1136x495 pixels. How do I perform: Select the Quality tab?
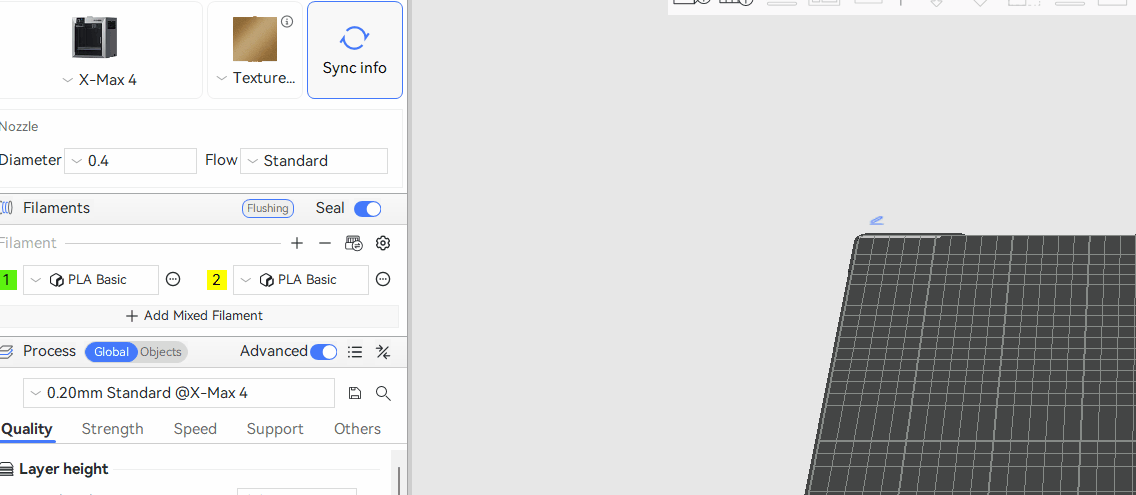(27, 429)
